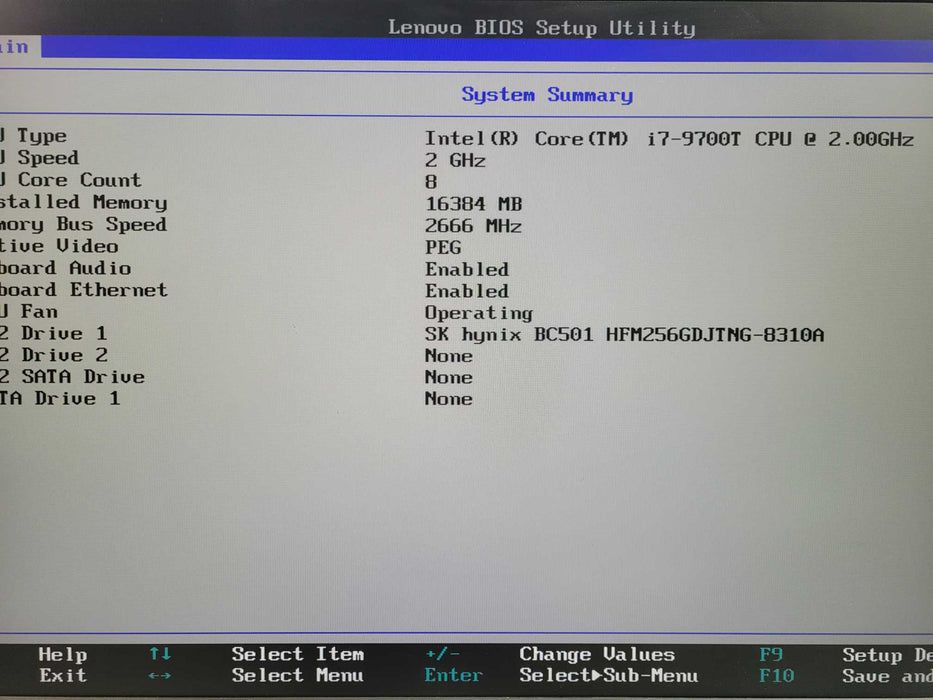Click the 2666 MHz value
933x700 pixels.
474,226
